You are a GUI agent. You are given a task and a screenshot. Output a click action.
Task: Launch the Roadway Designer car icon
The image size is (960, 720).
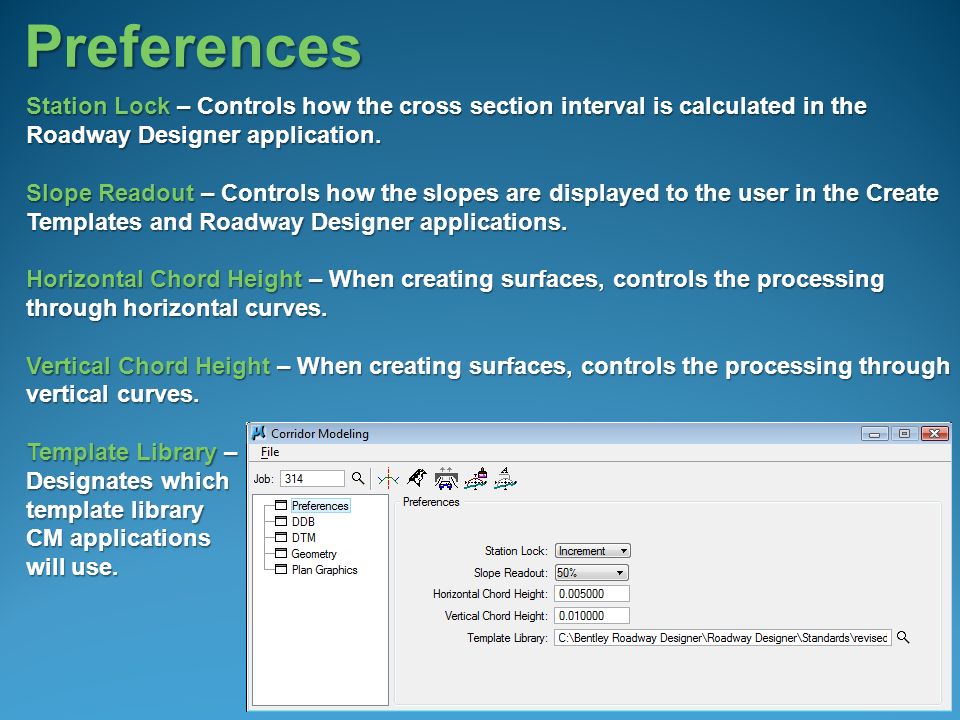coord(446,478)
